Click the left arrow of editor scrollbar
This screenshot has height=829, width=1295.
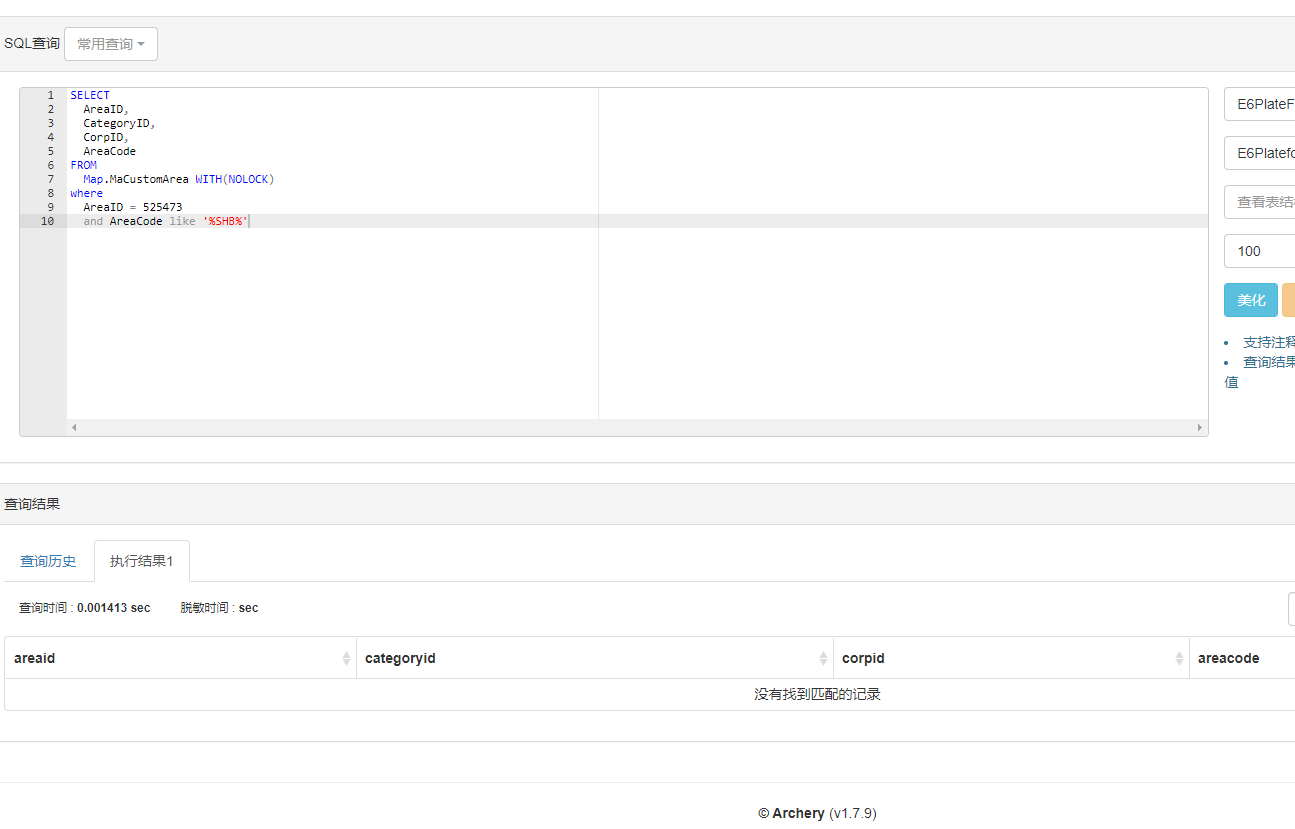[74, 427]
